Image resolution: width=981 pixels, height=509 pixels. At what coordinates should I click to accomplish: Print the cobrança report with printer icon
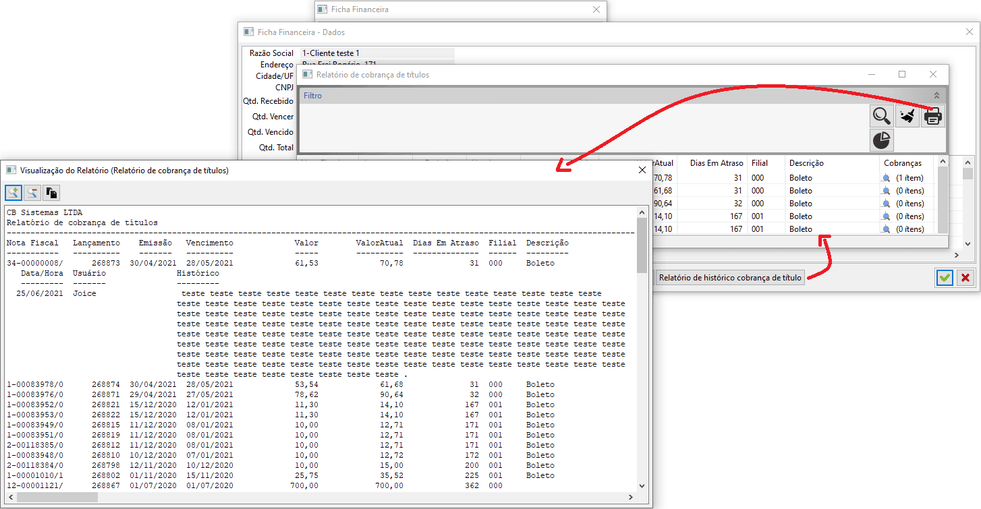pos(932,116)
